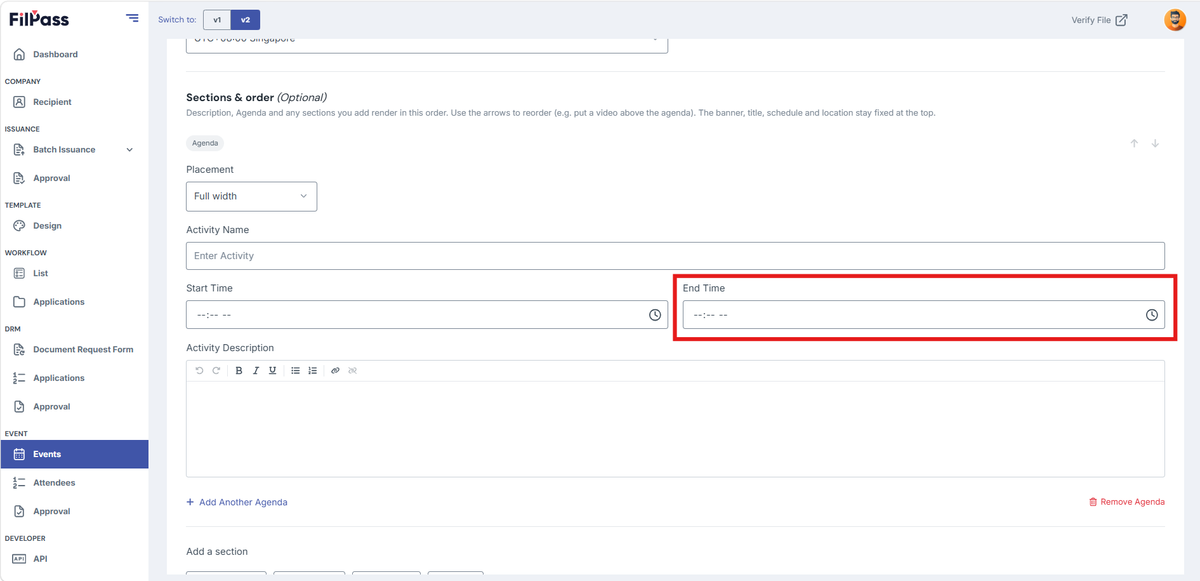
Task: Open the user avatar menu
Action: [x=1175, y=20]
